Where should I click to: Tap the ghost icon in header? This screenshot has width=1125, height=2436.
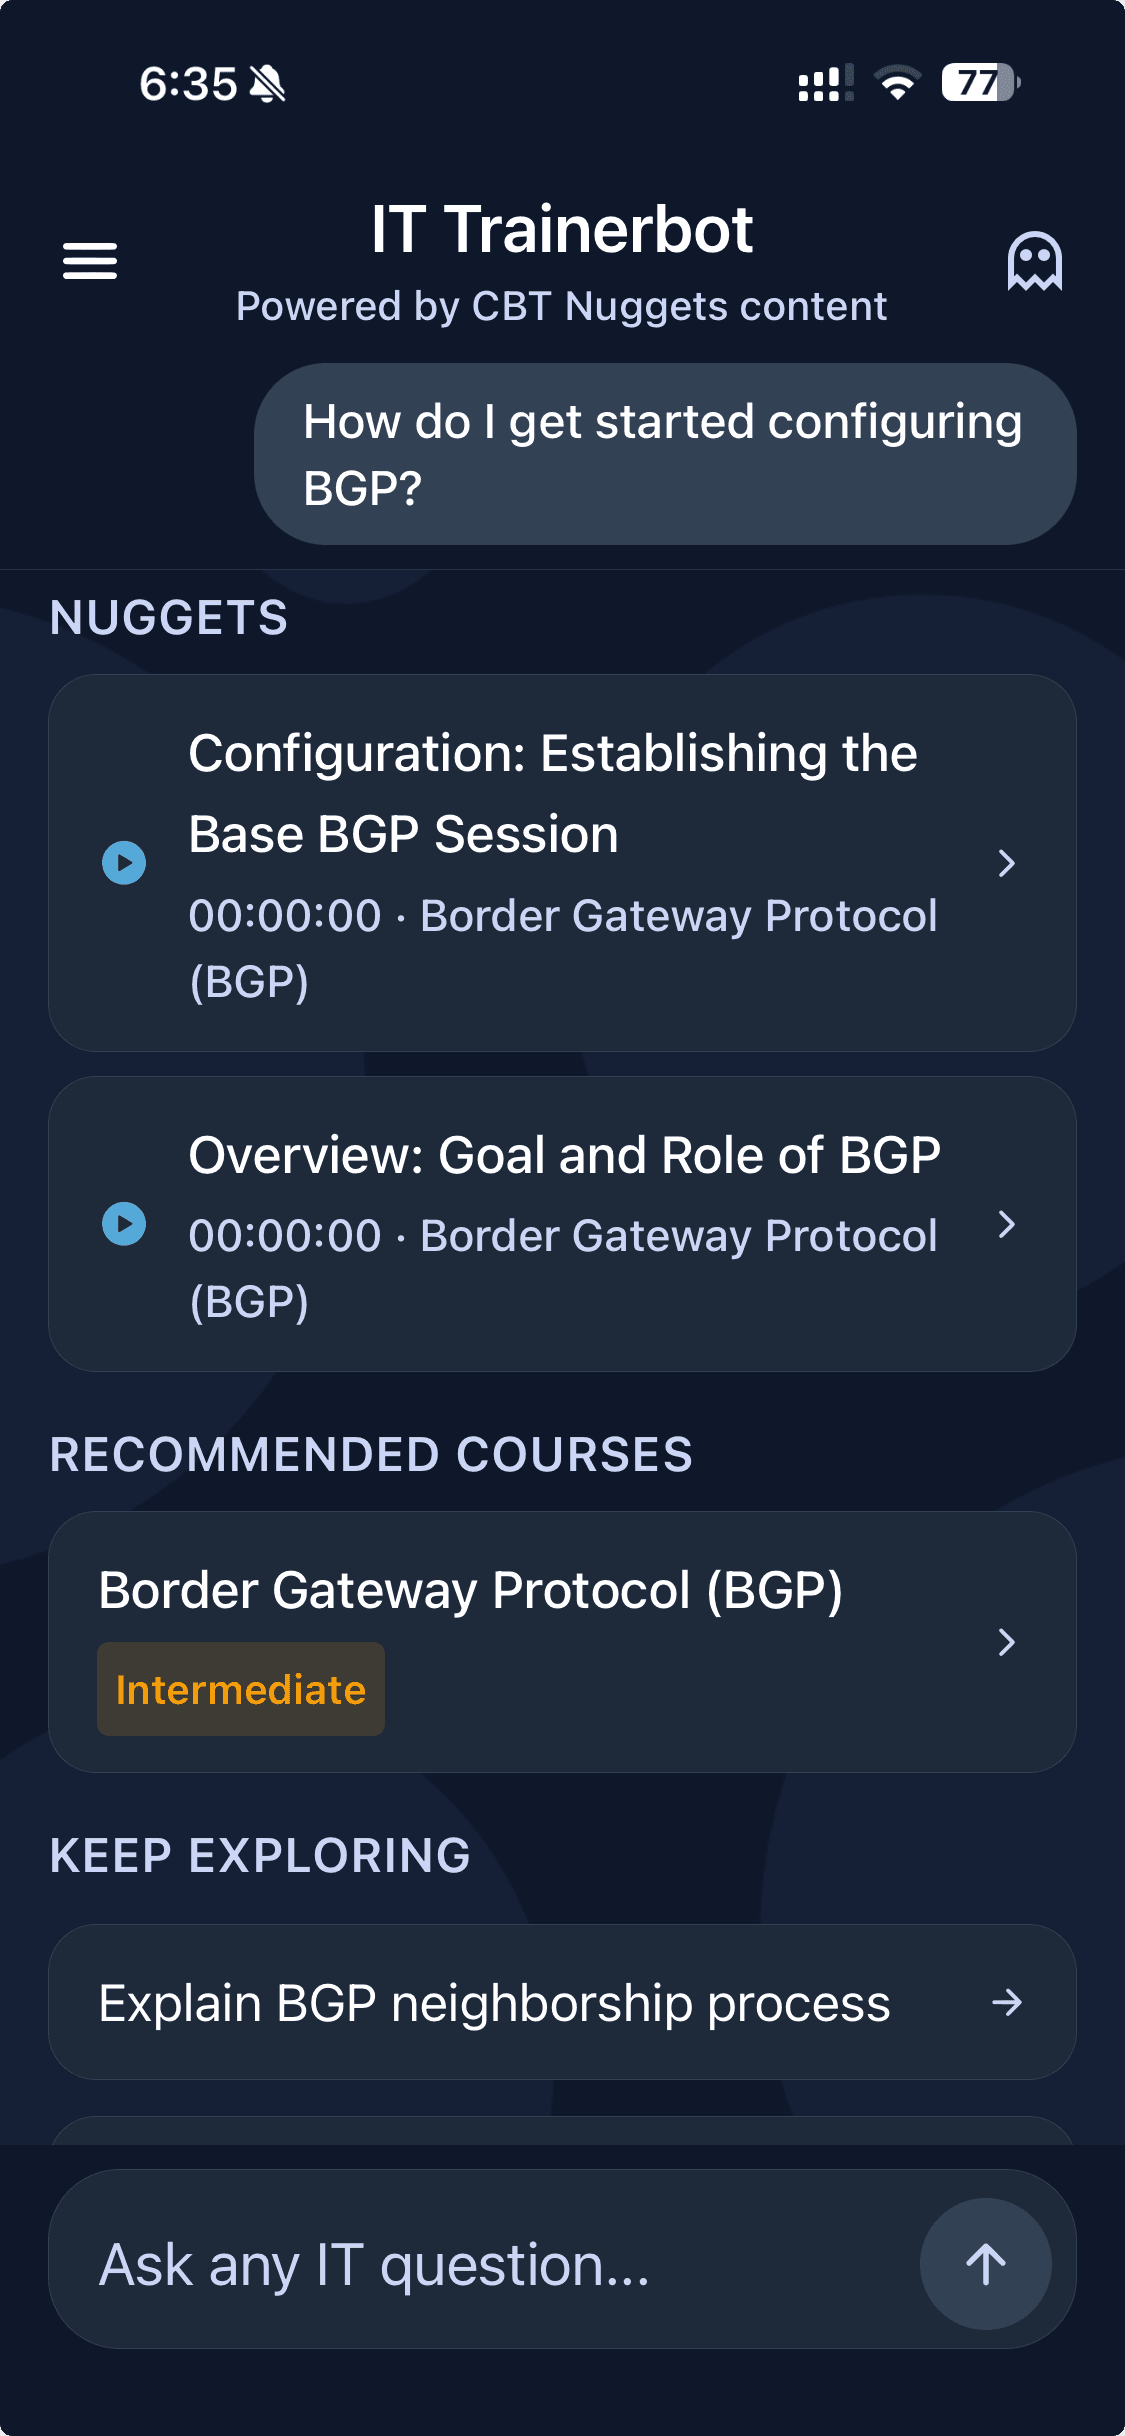(1034, 261)
